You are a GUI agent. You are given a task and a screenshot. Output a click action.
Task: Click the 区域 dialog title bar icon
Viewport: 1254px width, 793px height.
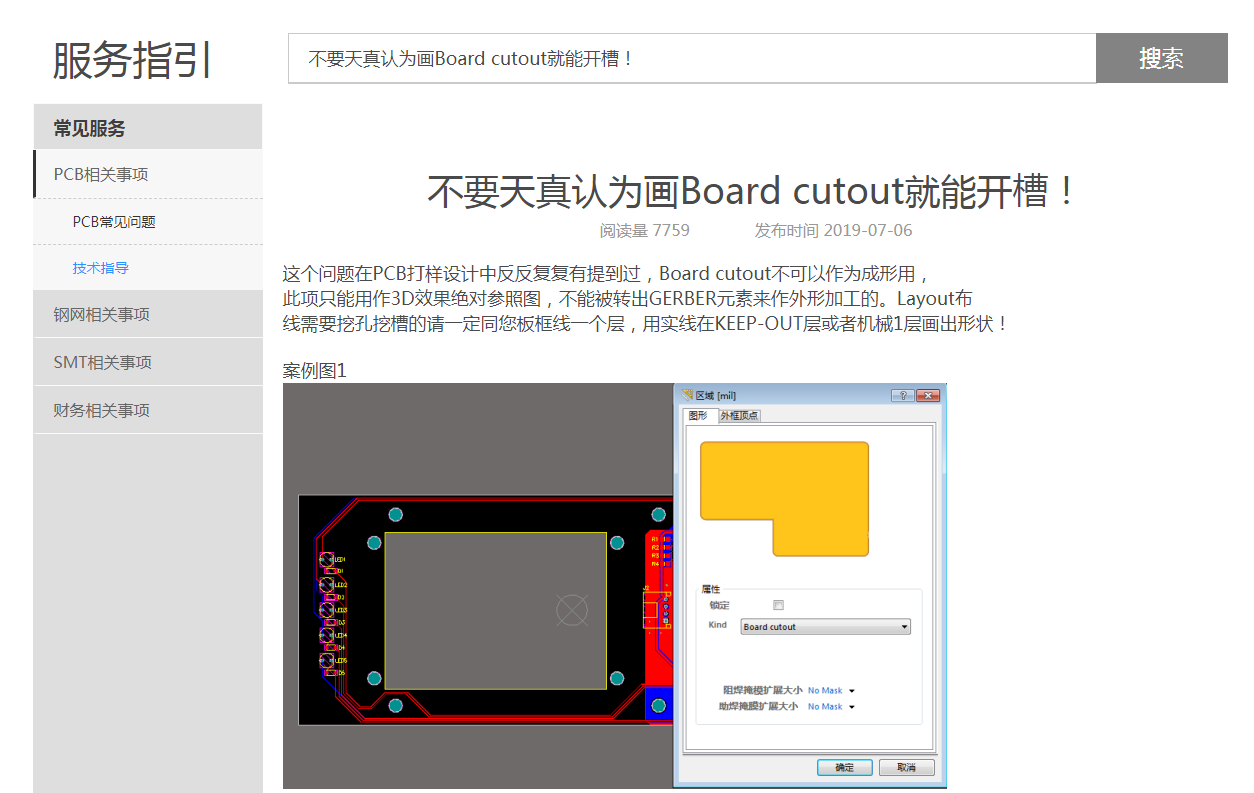687,396
